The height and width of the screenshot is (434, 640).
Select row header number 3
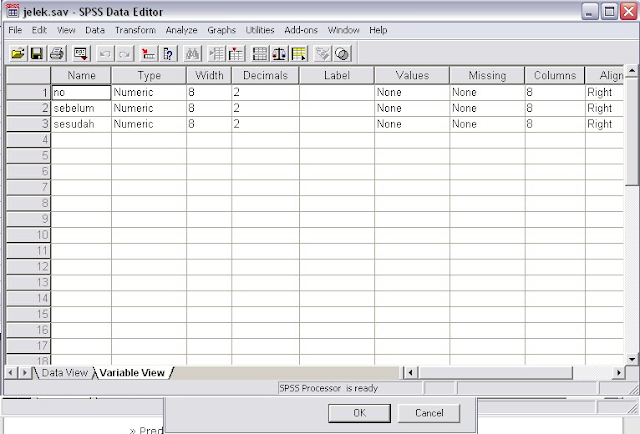(x=29, y=124)
